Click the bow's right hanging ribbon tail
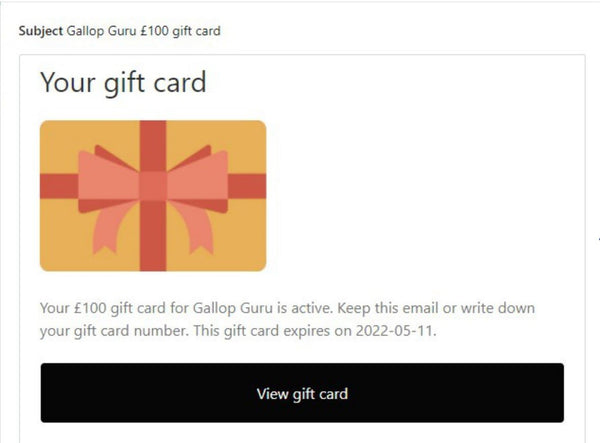The width and height of the screenshot is (600, 443). click(x=193, y=228)
